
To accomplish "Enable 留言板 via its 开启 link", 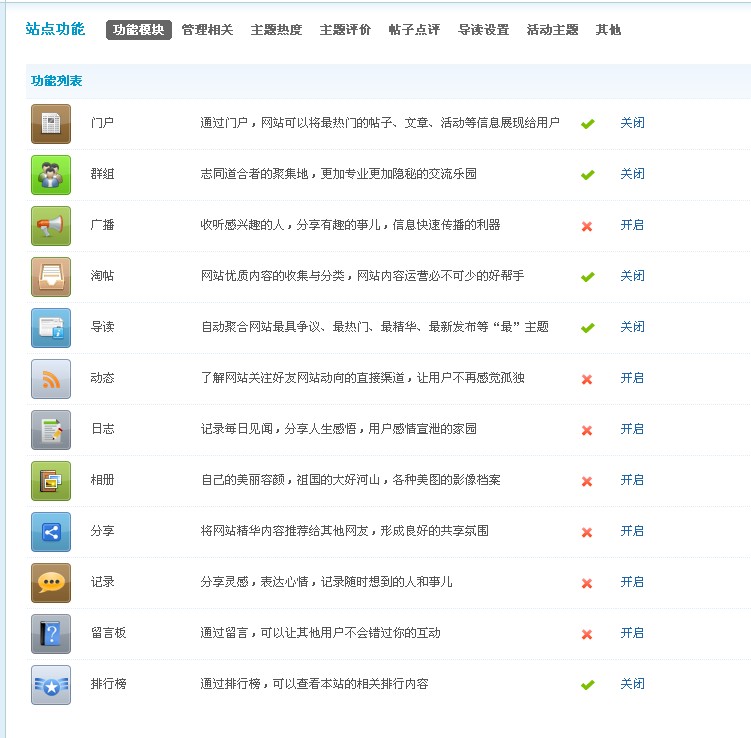I will click(x=632, y=633).
